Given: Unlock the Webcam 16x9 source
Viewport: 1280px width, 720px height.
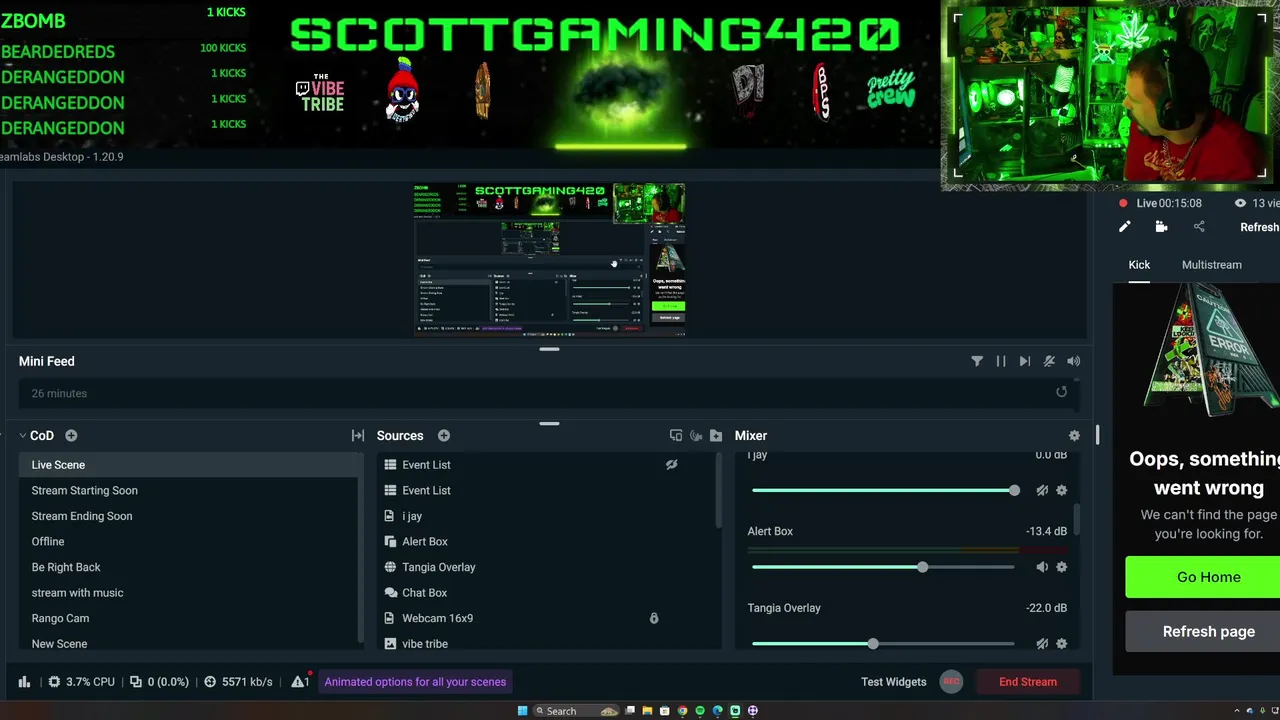Looking at the screenshot, I should [654, 618].
